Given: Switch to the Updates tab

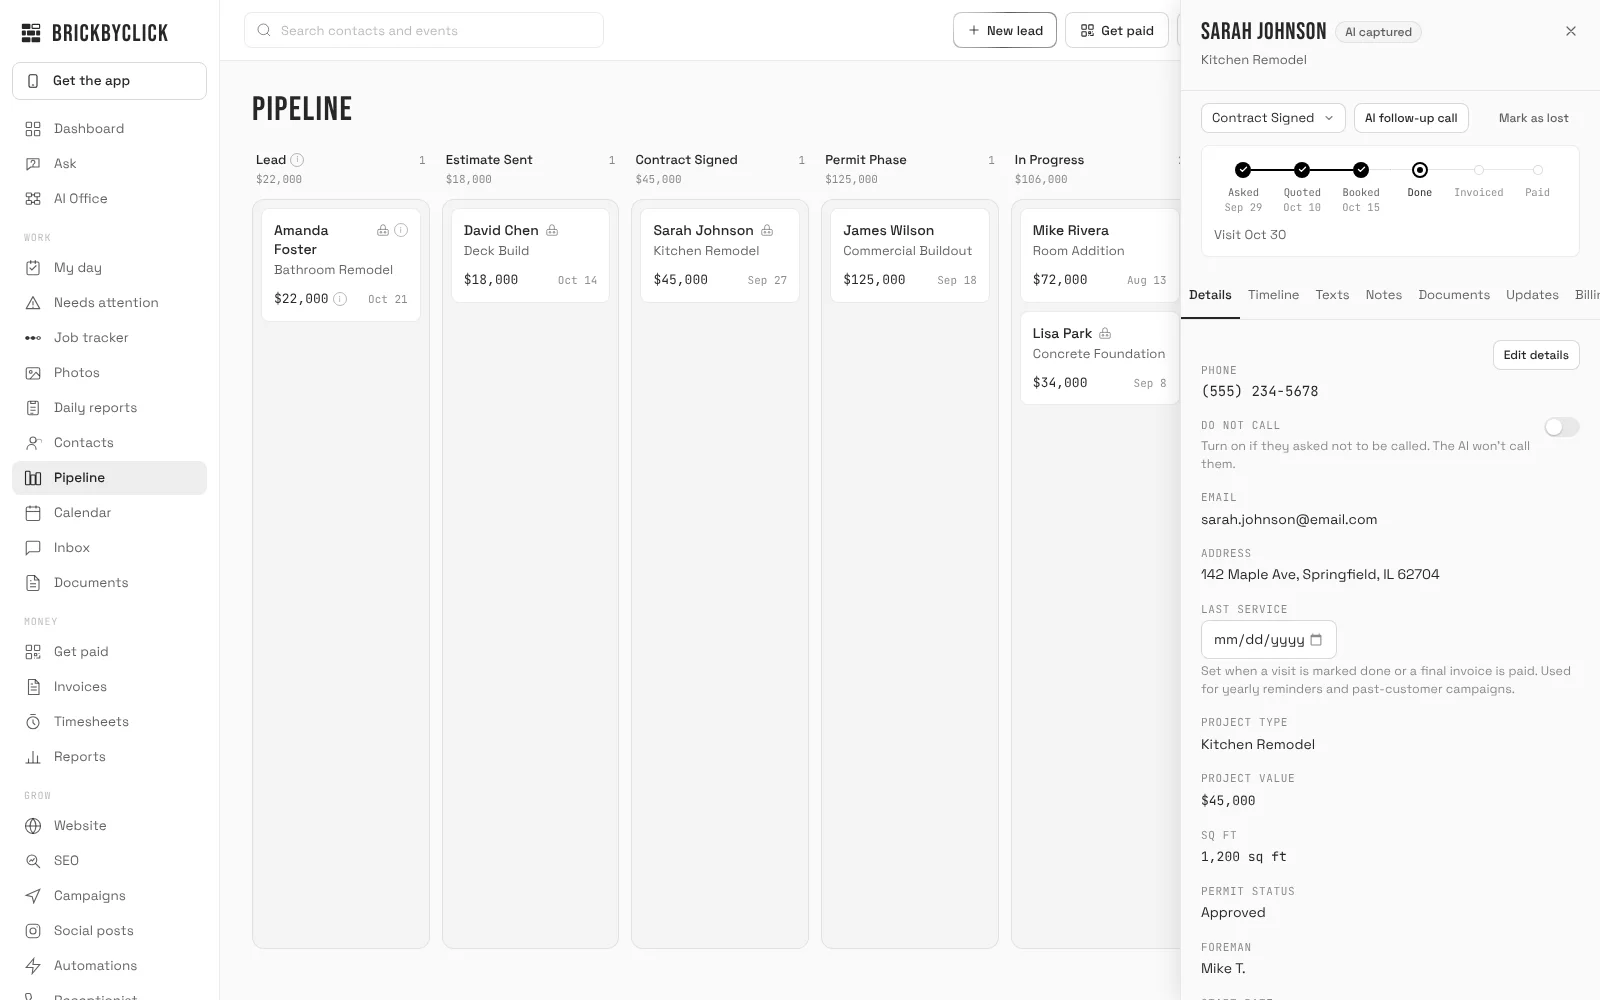Looking at the screenshot, I should pyautogui.click(x=1532, y=295).
